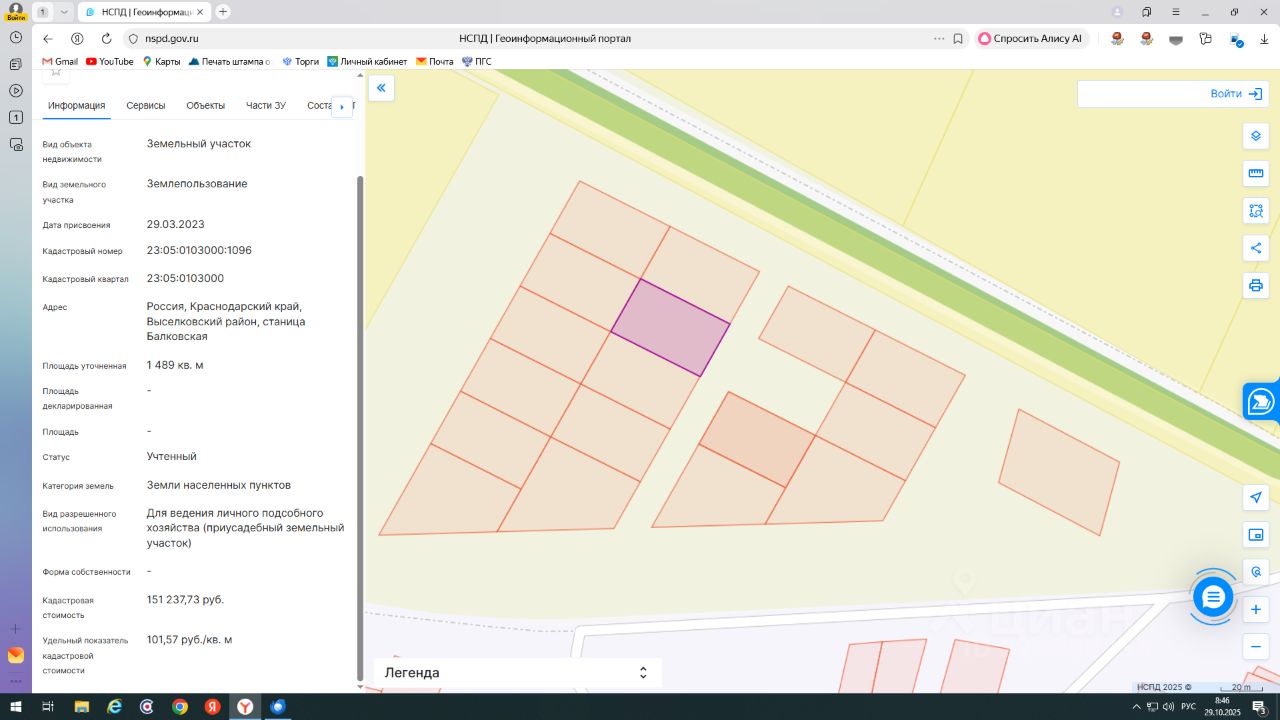
Task: Click the Войти profile button in browser corner
Action: pyautogui.click(x=16, y=12)
